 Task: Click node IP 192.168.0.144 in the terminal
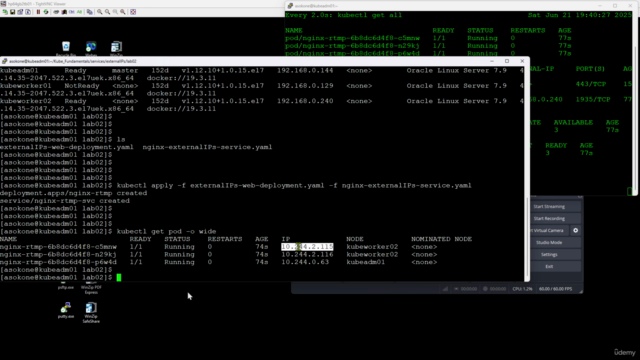coord(305,70)
